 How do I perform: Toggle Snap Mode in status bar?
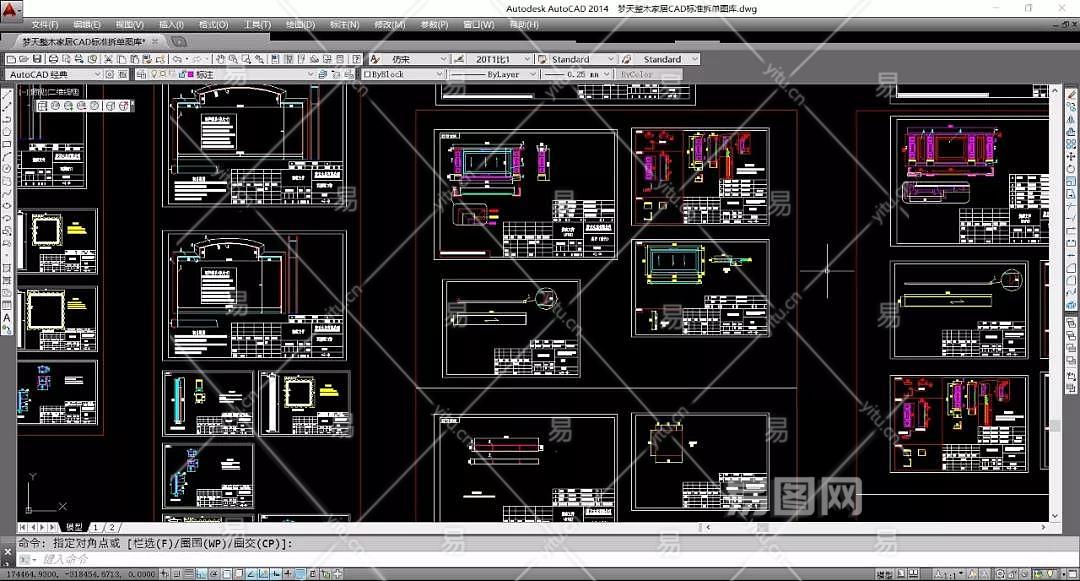pos(177,573)
